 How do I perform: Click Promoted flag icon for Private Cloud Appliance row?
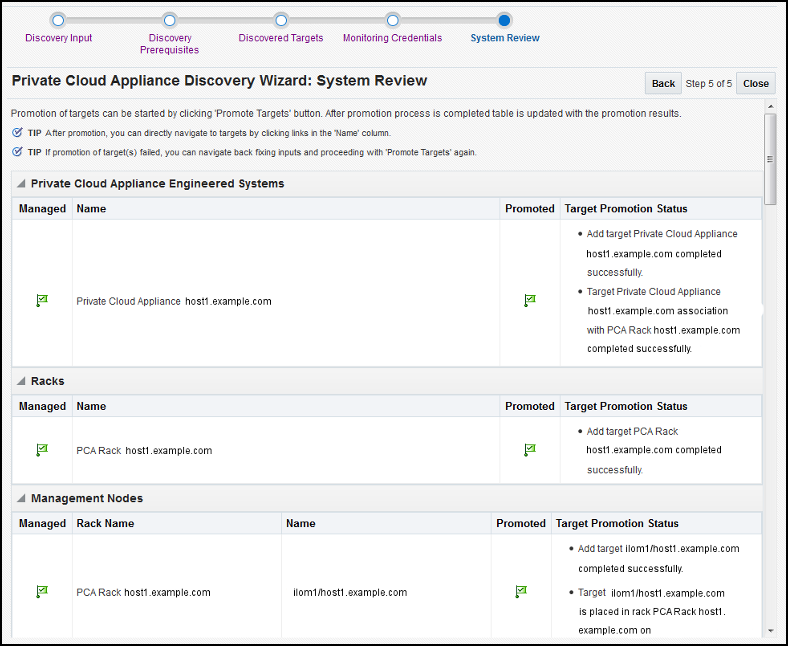tap(530, 301)
